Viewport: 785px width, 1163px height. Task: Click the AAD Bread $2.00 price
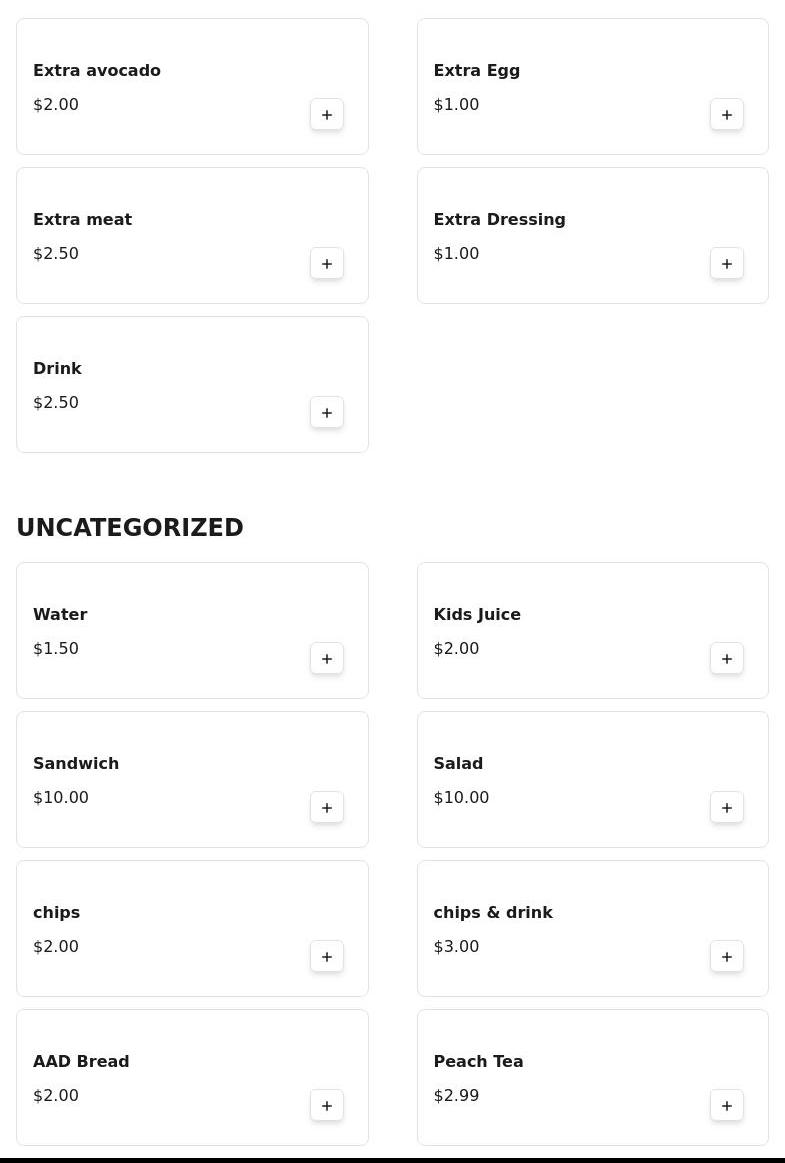coord(56,1096)
